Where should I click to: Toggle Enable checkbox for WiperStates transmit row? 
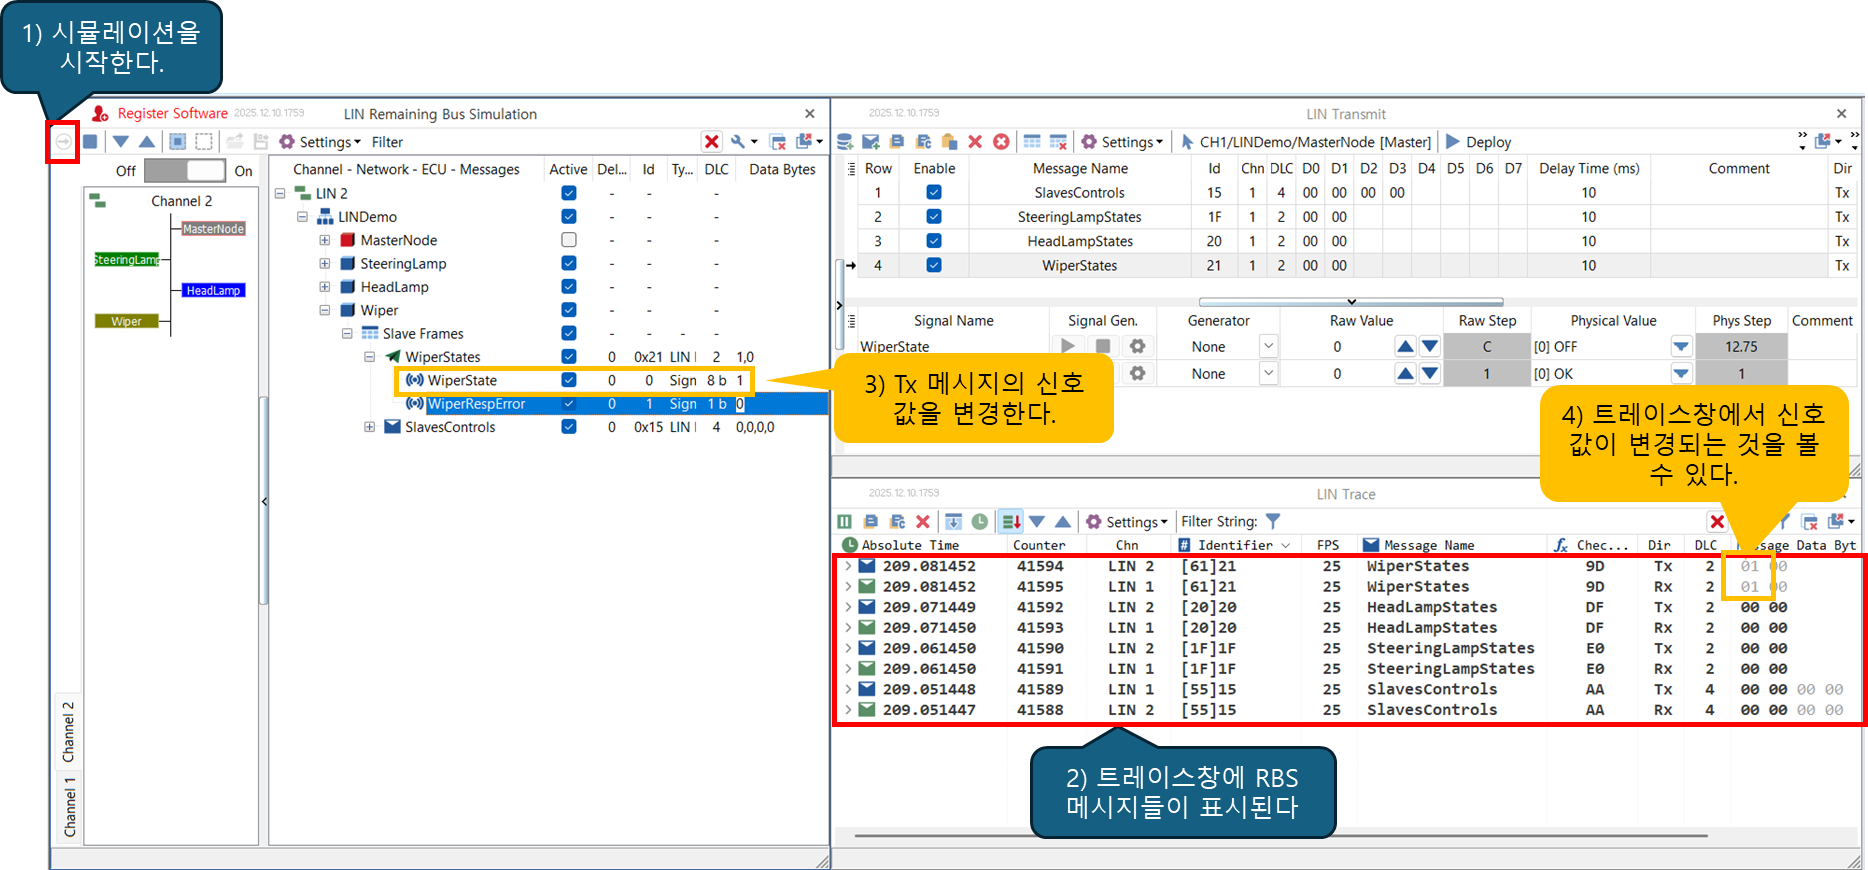(934, 265)
